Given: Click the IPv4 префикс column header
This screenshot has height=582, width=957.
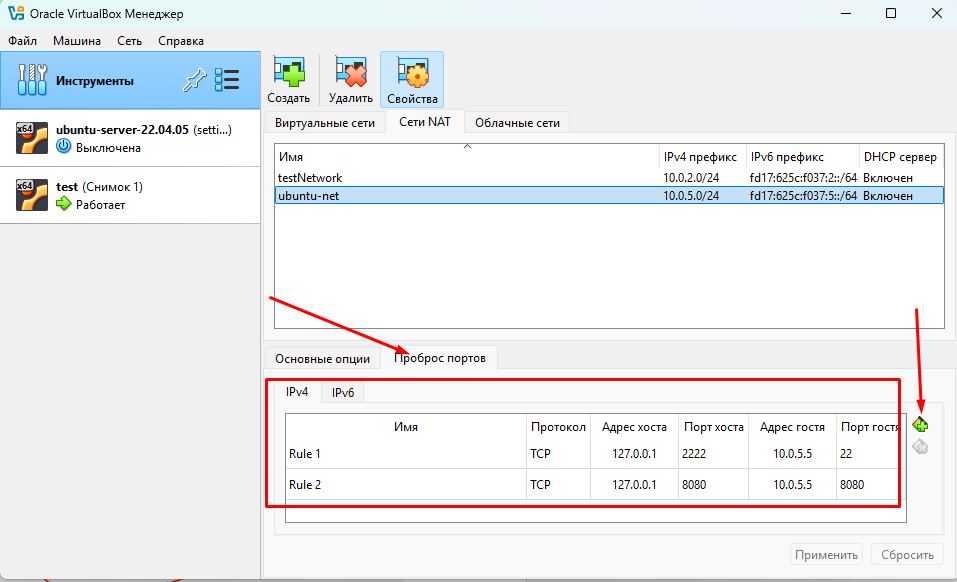Looking at the screenshot, I should (x=702, y=157).
